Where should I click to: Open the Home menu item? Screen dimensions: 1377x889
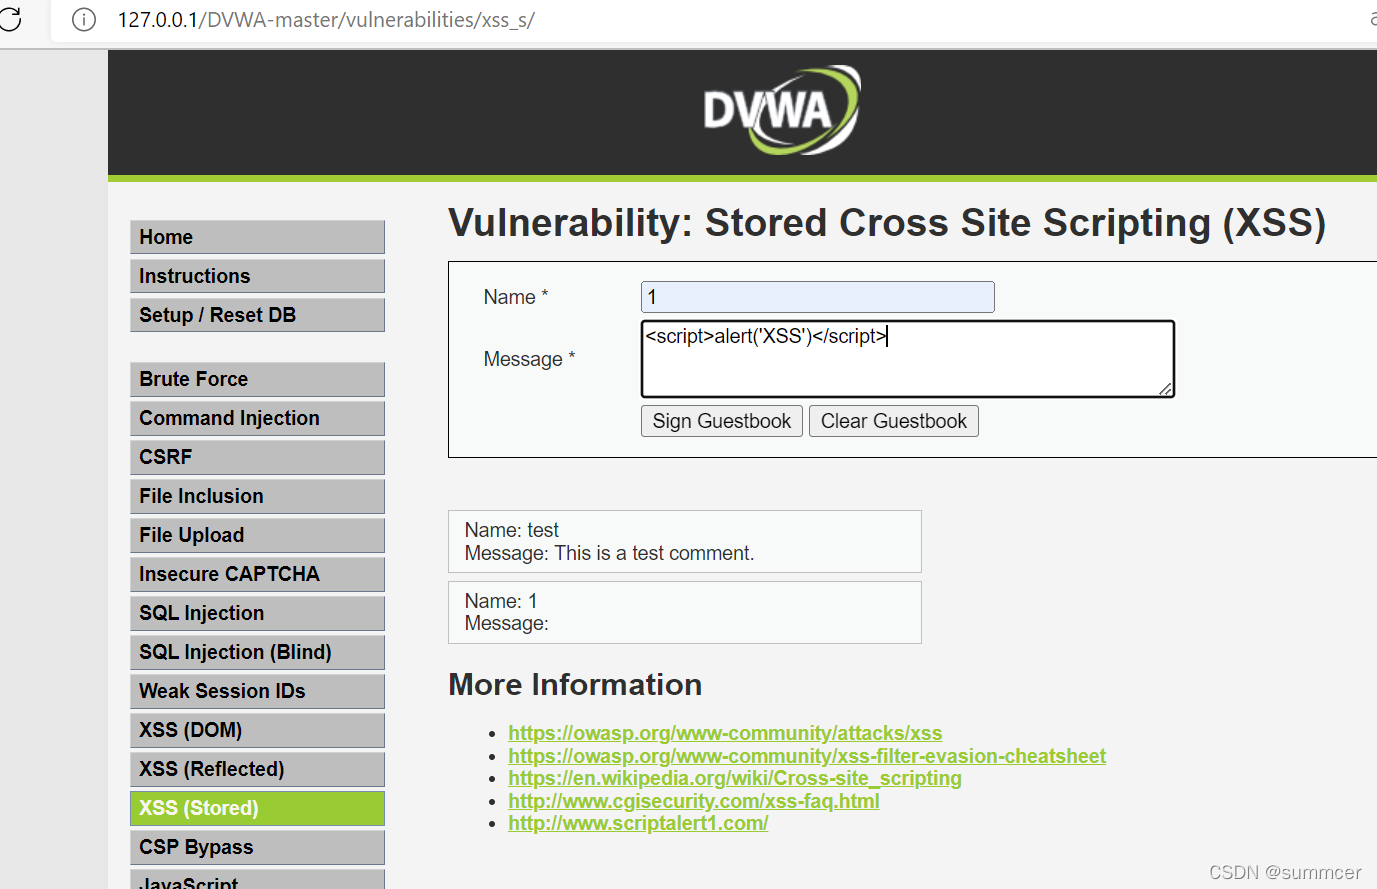click(x=257, y=237)
